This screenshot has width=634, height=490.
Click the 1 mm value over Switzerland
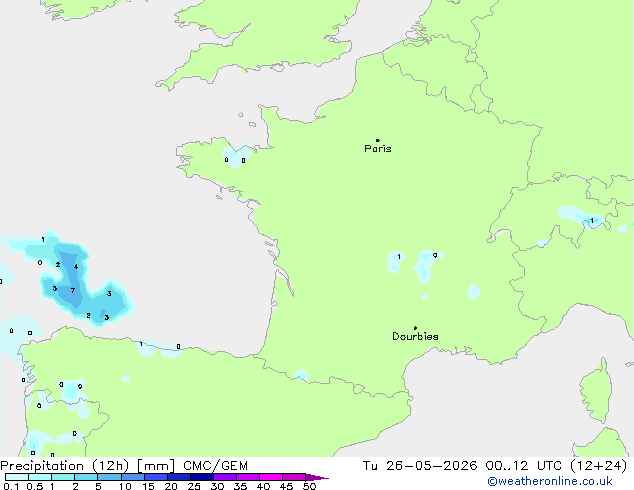coord(592,221)
